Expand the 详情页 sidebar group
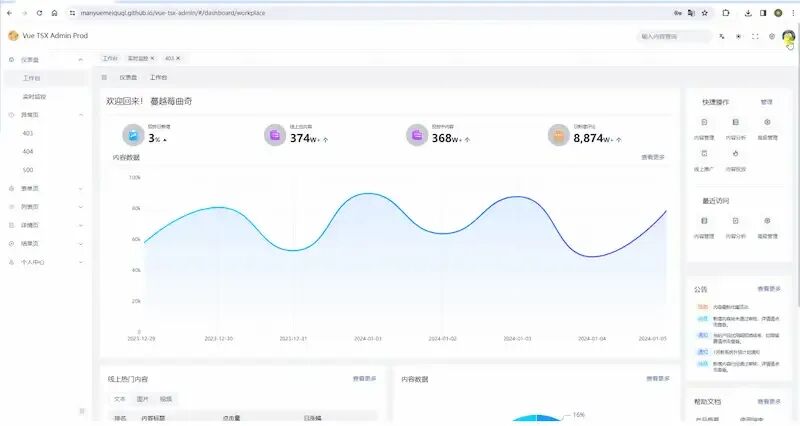The height and width of the screenshot is (426, 800). click(46, 225)
